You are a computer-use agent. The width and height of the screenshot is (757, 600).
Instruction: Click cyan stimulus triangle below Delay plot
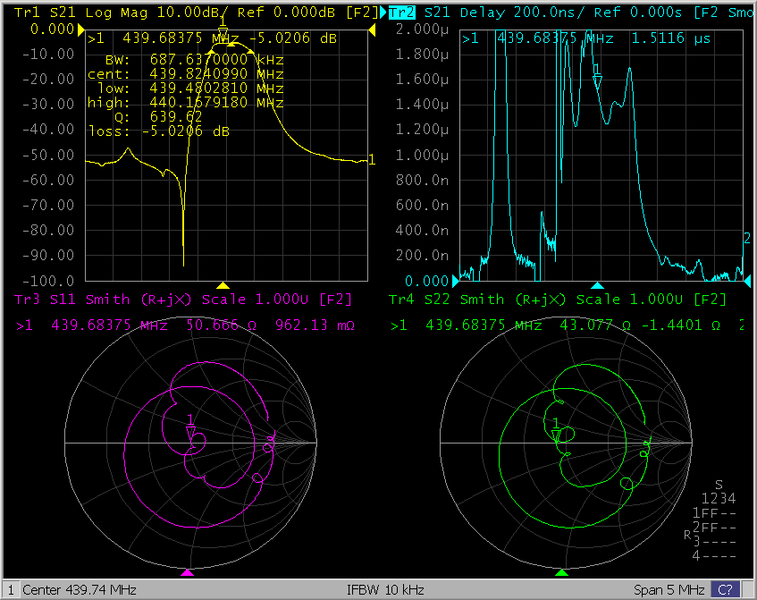click(597, 286)
